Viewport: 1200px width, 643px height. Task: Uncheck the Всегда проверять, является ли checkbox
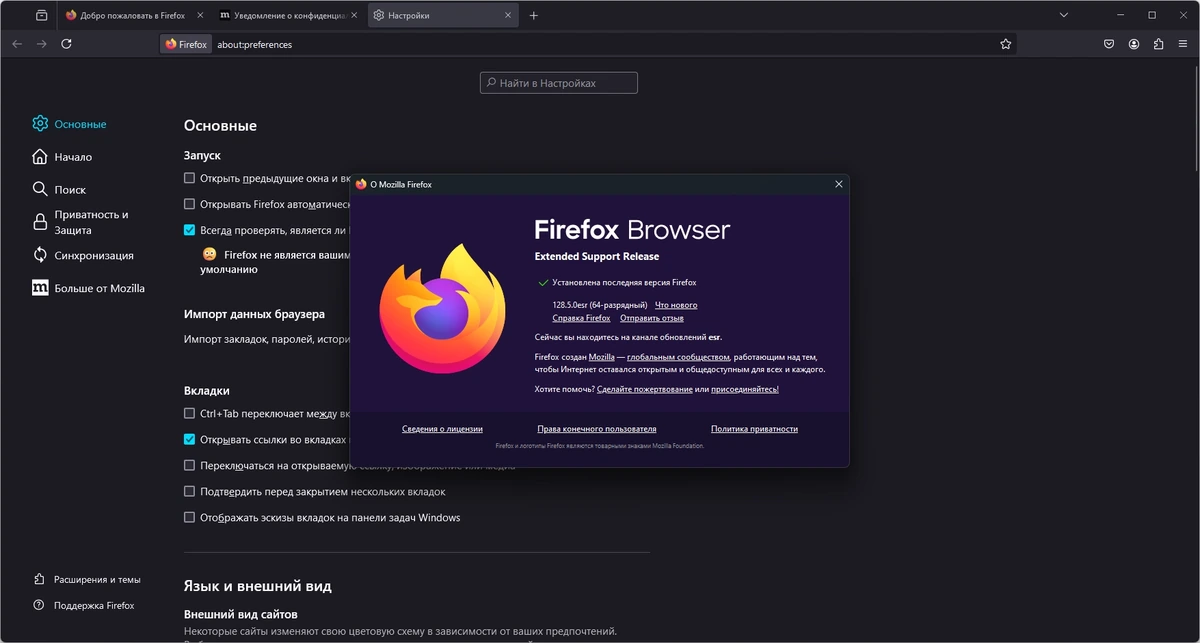pos(190,230)
